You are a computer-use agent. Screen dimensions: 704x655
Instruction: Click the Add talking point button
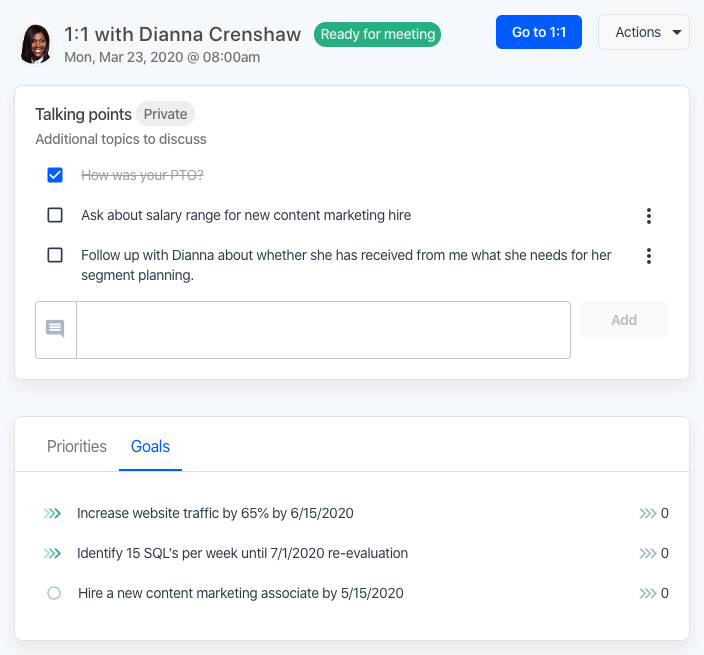pos(624,319)
